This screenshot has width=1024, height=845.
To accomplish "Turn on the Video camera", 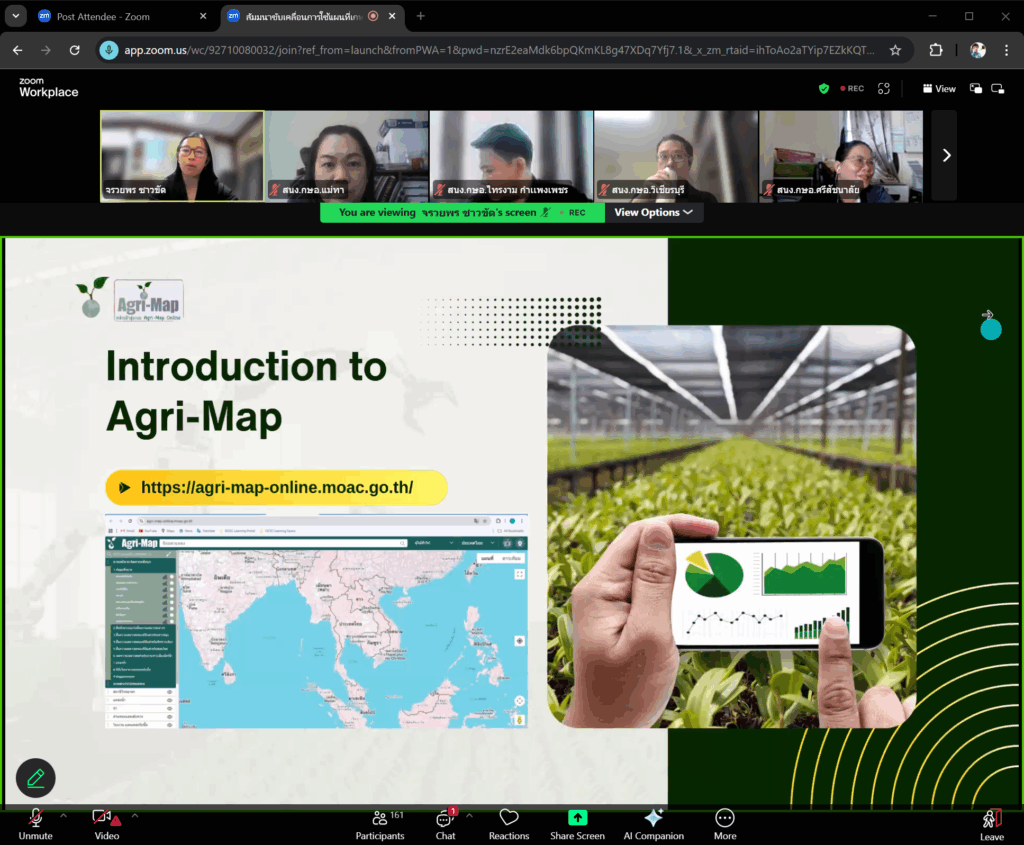I will click(x=106, y=824).
